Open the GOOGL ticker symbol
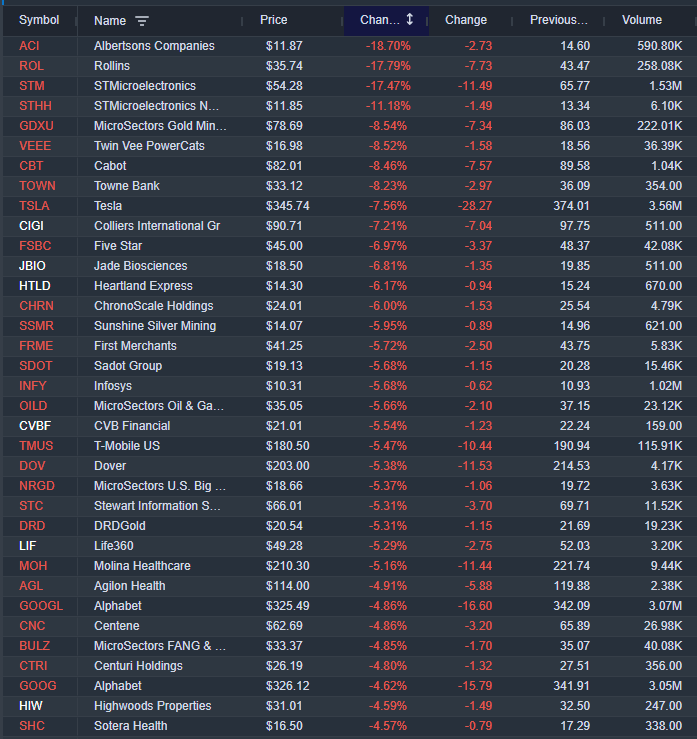Viewport: 697px width, 739px height. [41, 606]
